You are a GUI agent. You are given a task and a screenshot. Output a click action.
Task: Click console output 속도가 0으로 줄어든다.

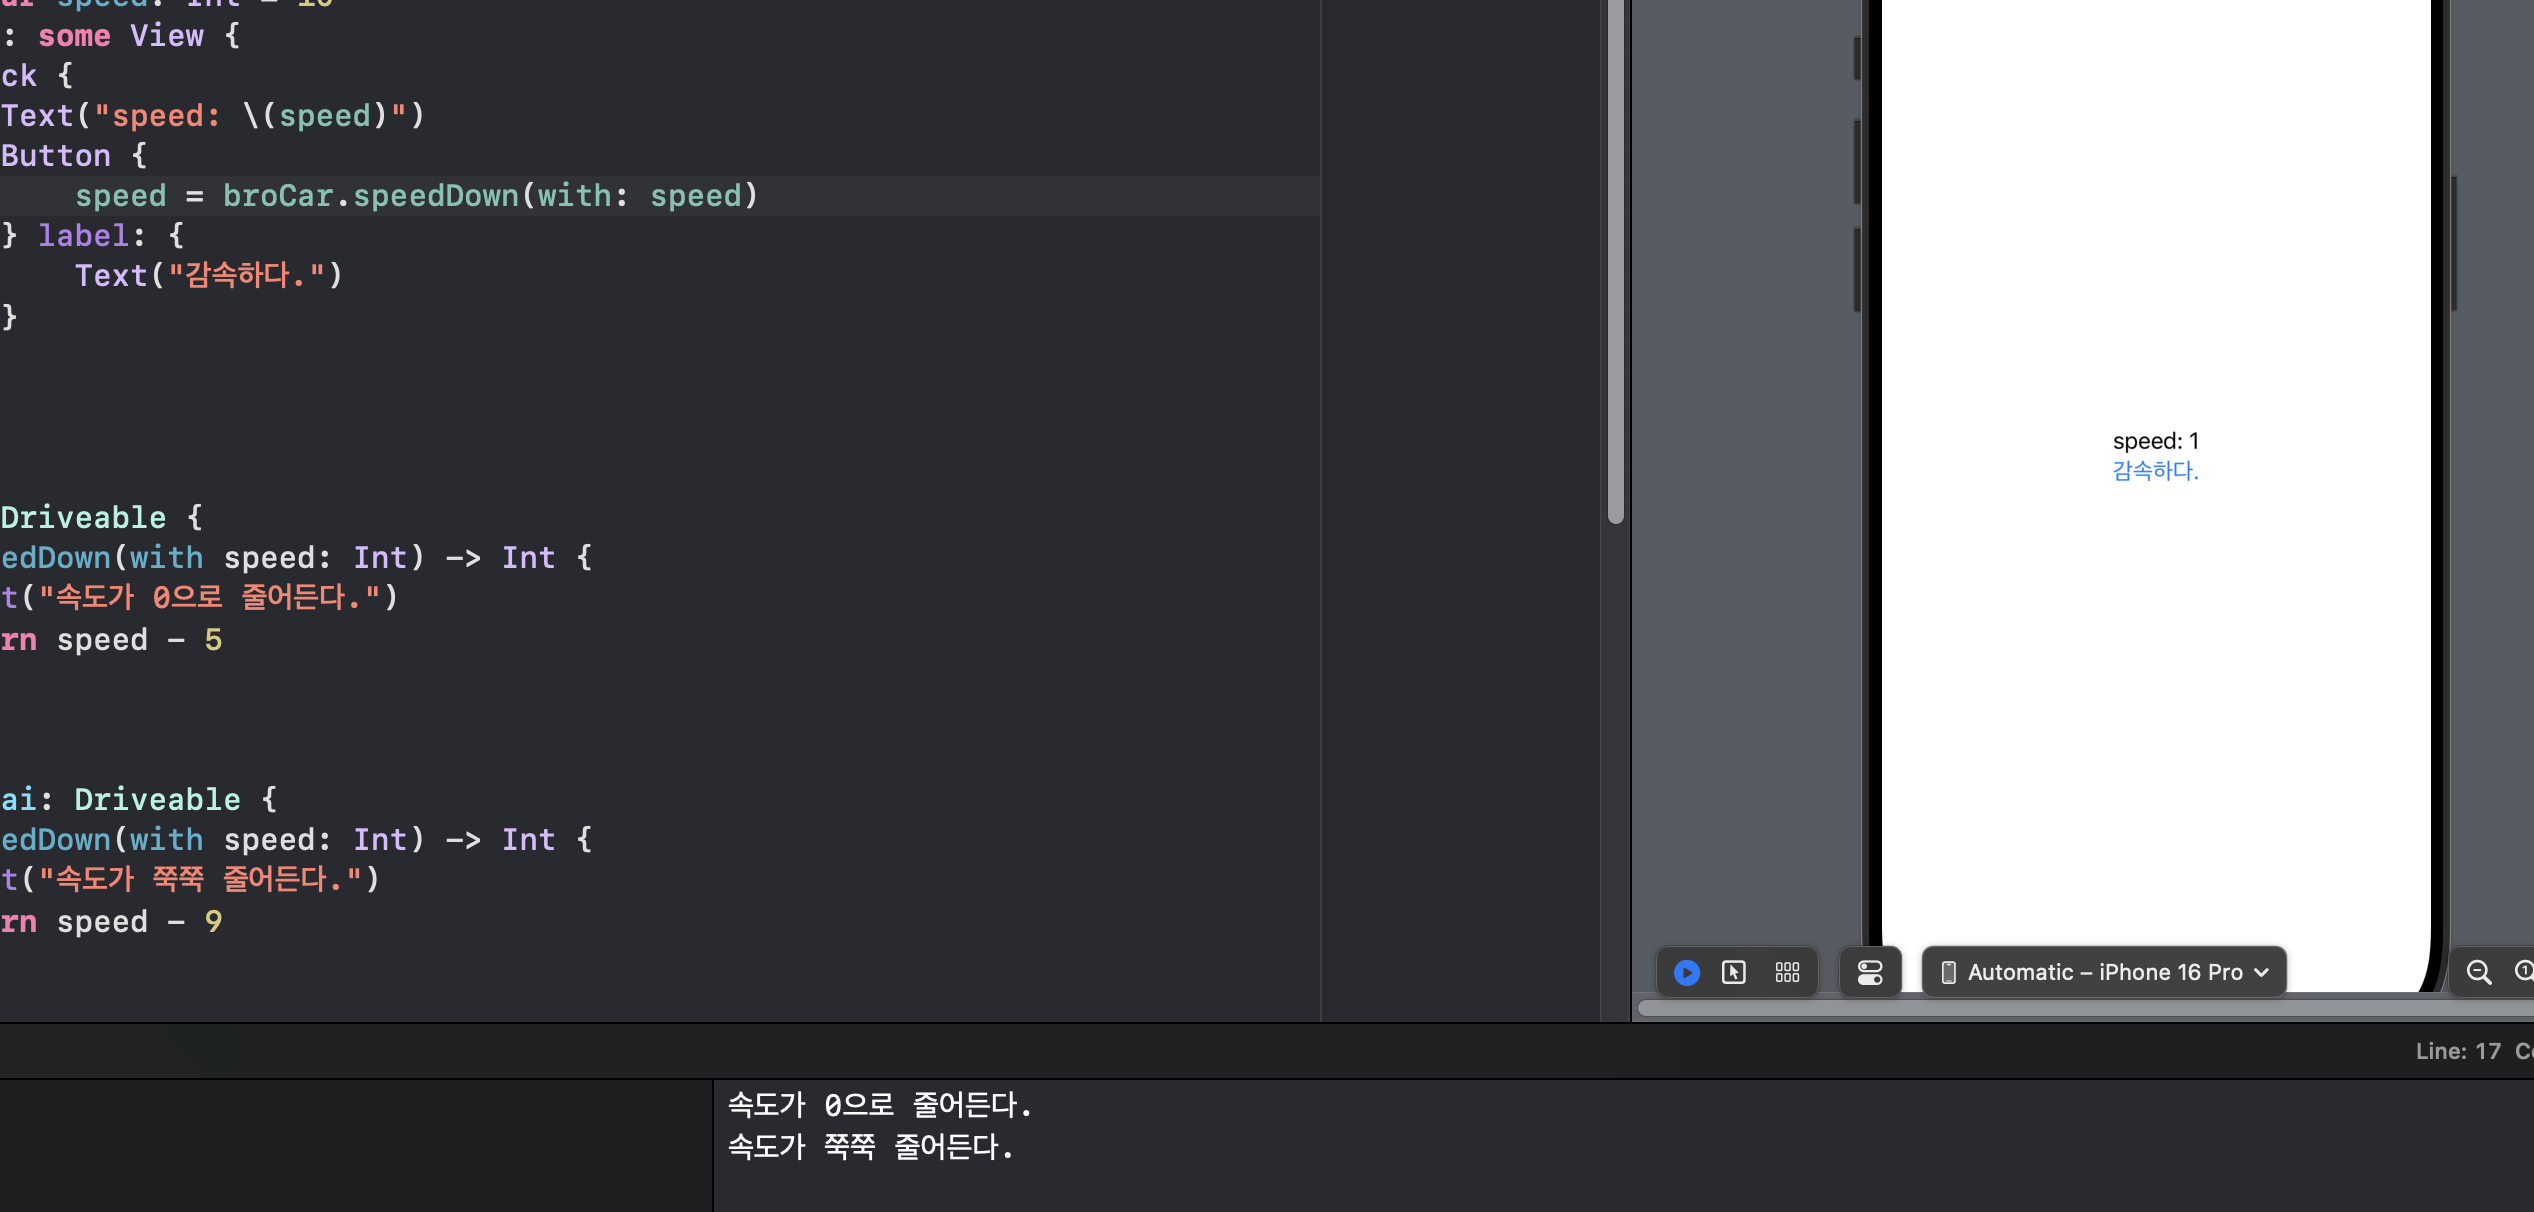tap(879, 1105)
